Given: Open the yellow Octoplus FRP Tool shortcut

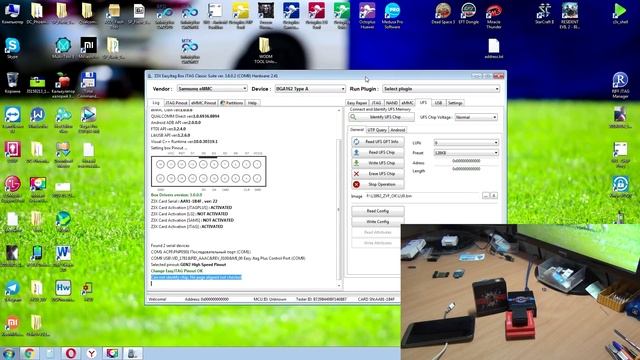Looking at the screenshot, I should [240, 16].
